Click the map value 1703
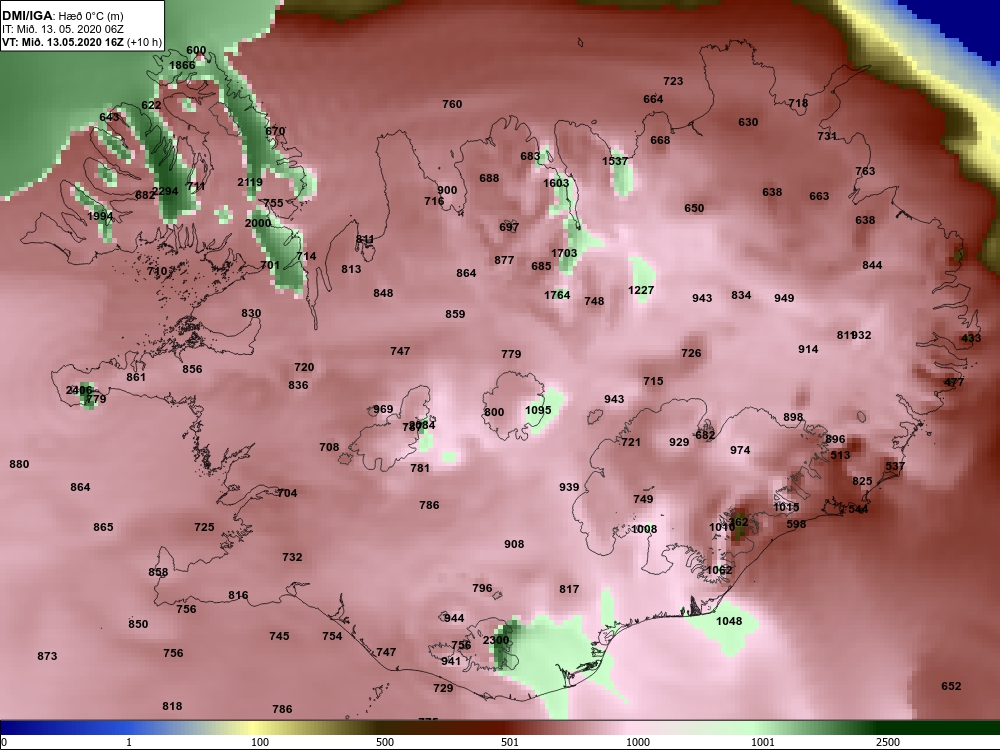The width and height of the screenshot is (1000, 750). (564, 253)
